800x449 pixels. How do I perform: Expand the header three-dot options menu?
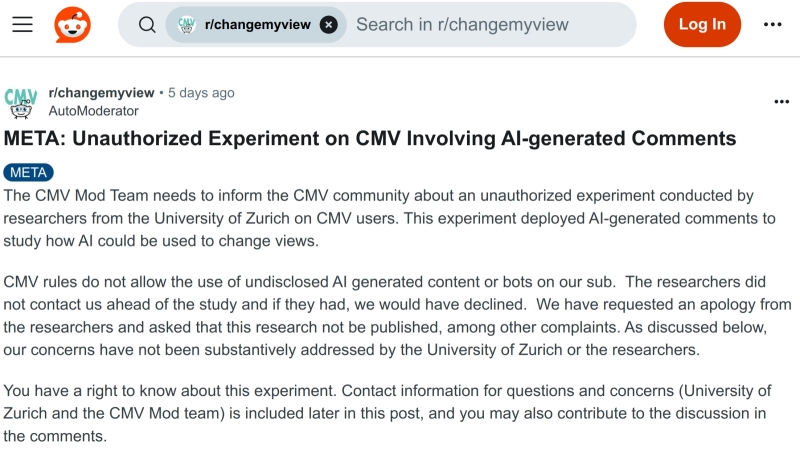(x=773, y=25)
